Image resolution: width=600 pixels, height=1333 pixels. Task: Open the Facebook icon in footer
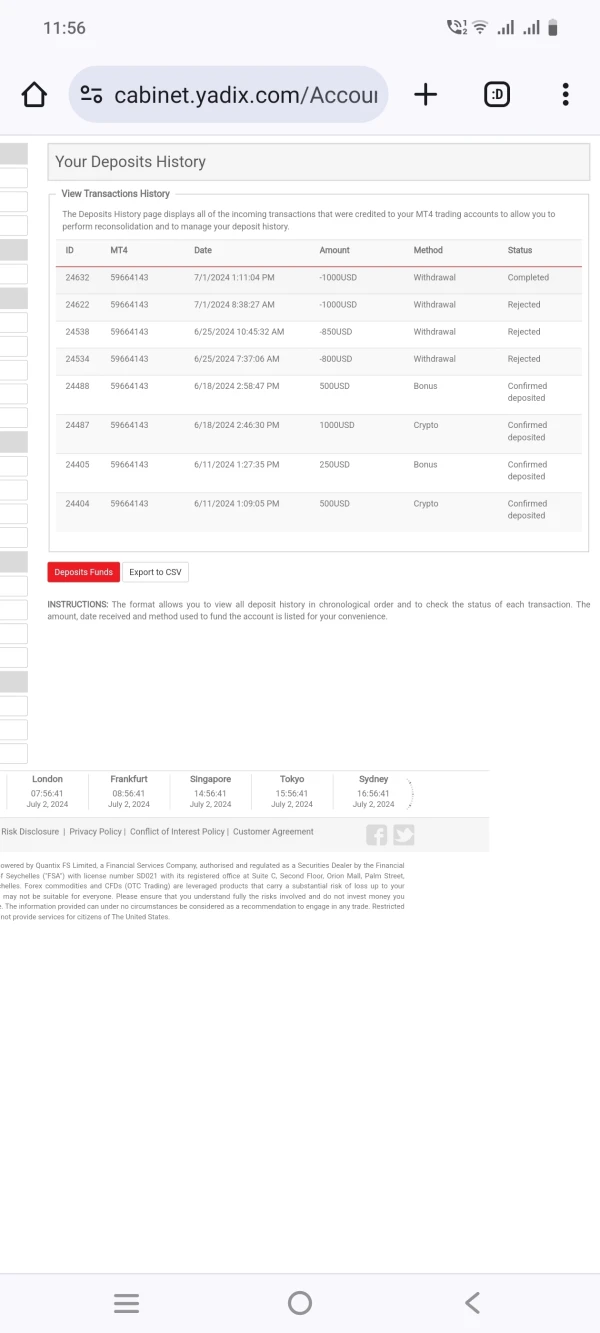[x=377, y=835]
